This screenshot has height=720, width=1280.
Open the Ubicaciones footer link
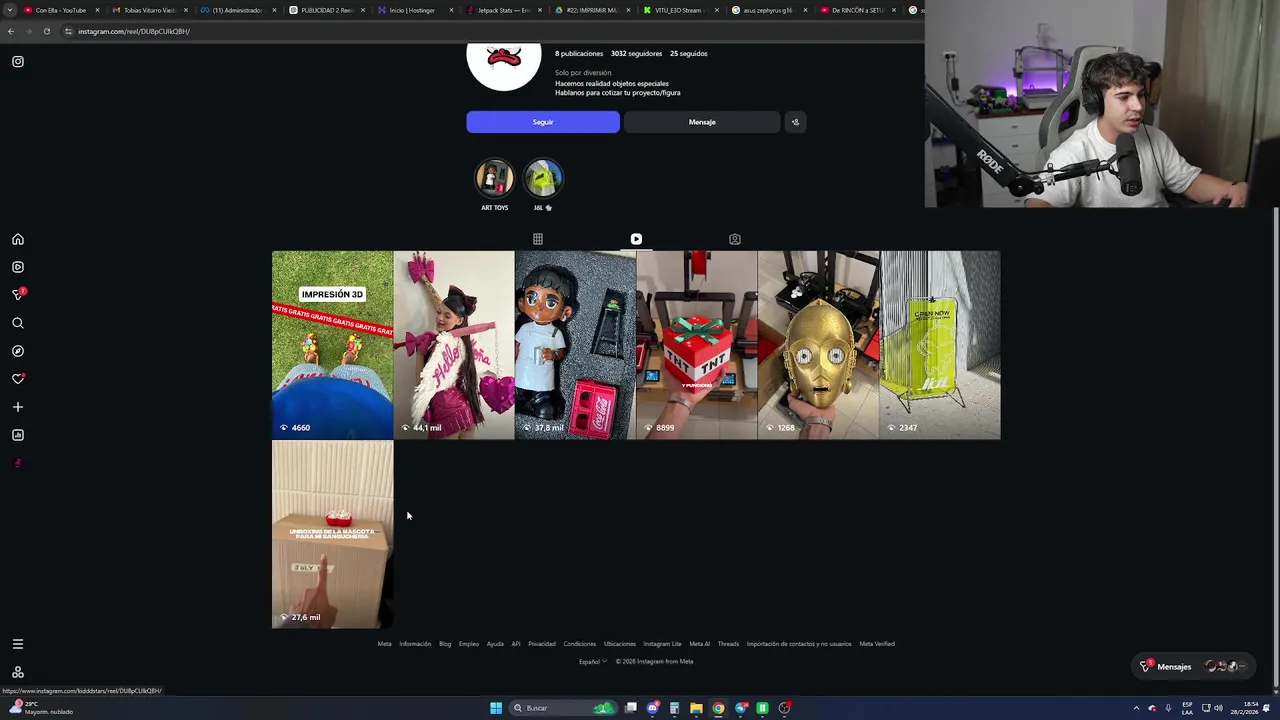coord(620,644)
